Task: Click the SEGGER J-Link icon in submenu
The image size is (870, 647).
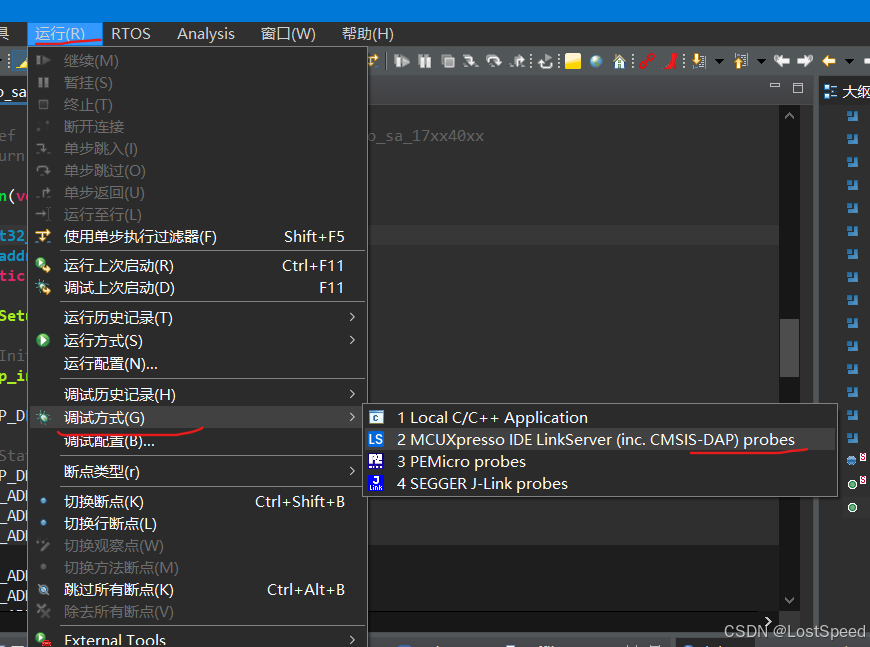Action: (376, 483)
